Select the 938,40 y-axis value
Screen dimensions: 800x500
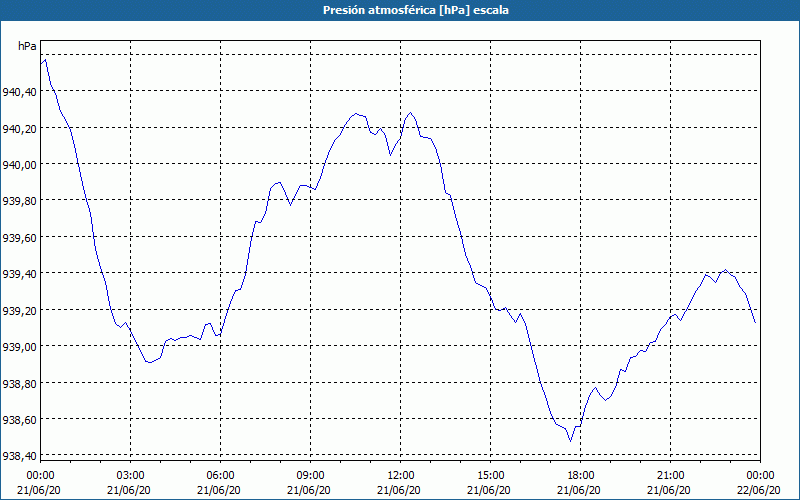(19, 456)
